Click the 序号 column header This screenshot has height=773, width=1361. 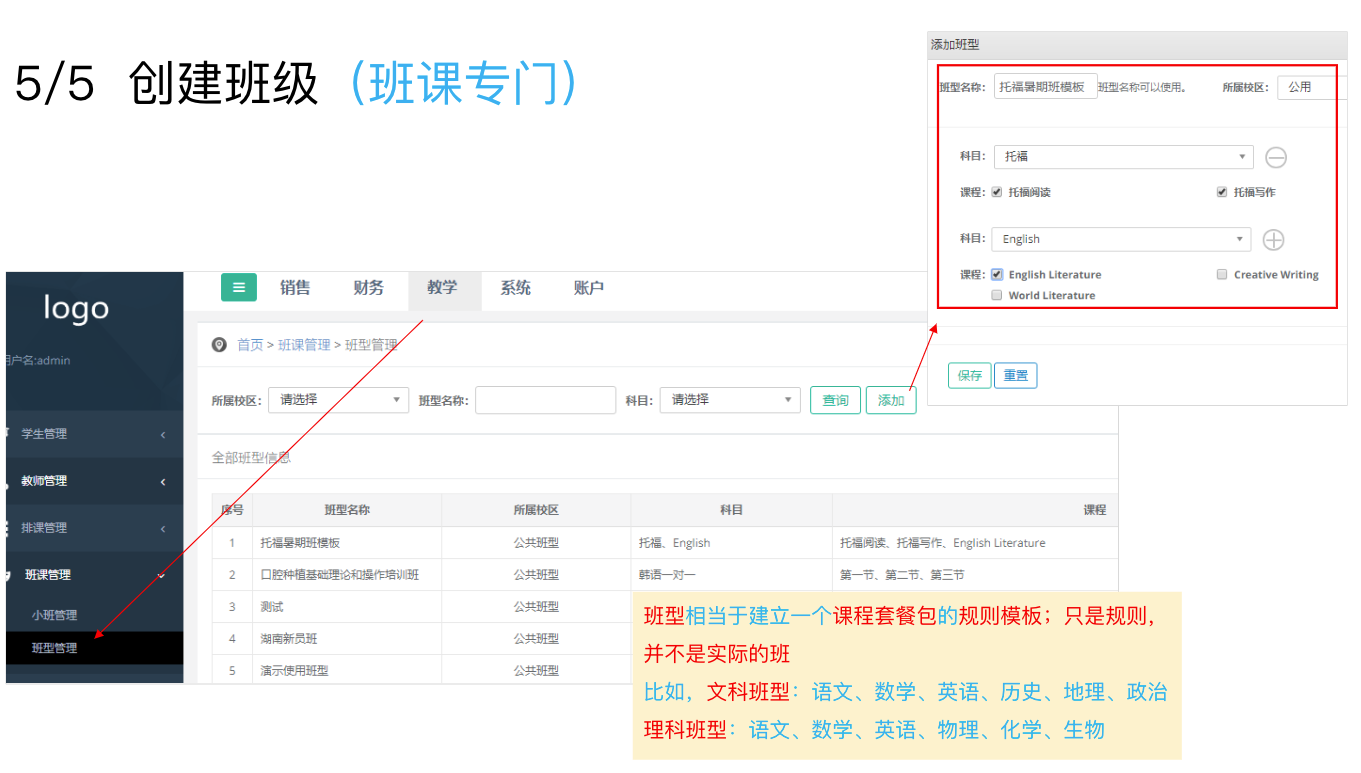point(232,510)
